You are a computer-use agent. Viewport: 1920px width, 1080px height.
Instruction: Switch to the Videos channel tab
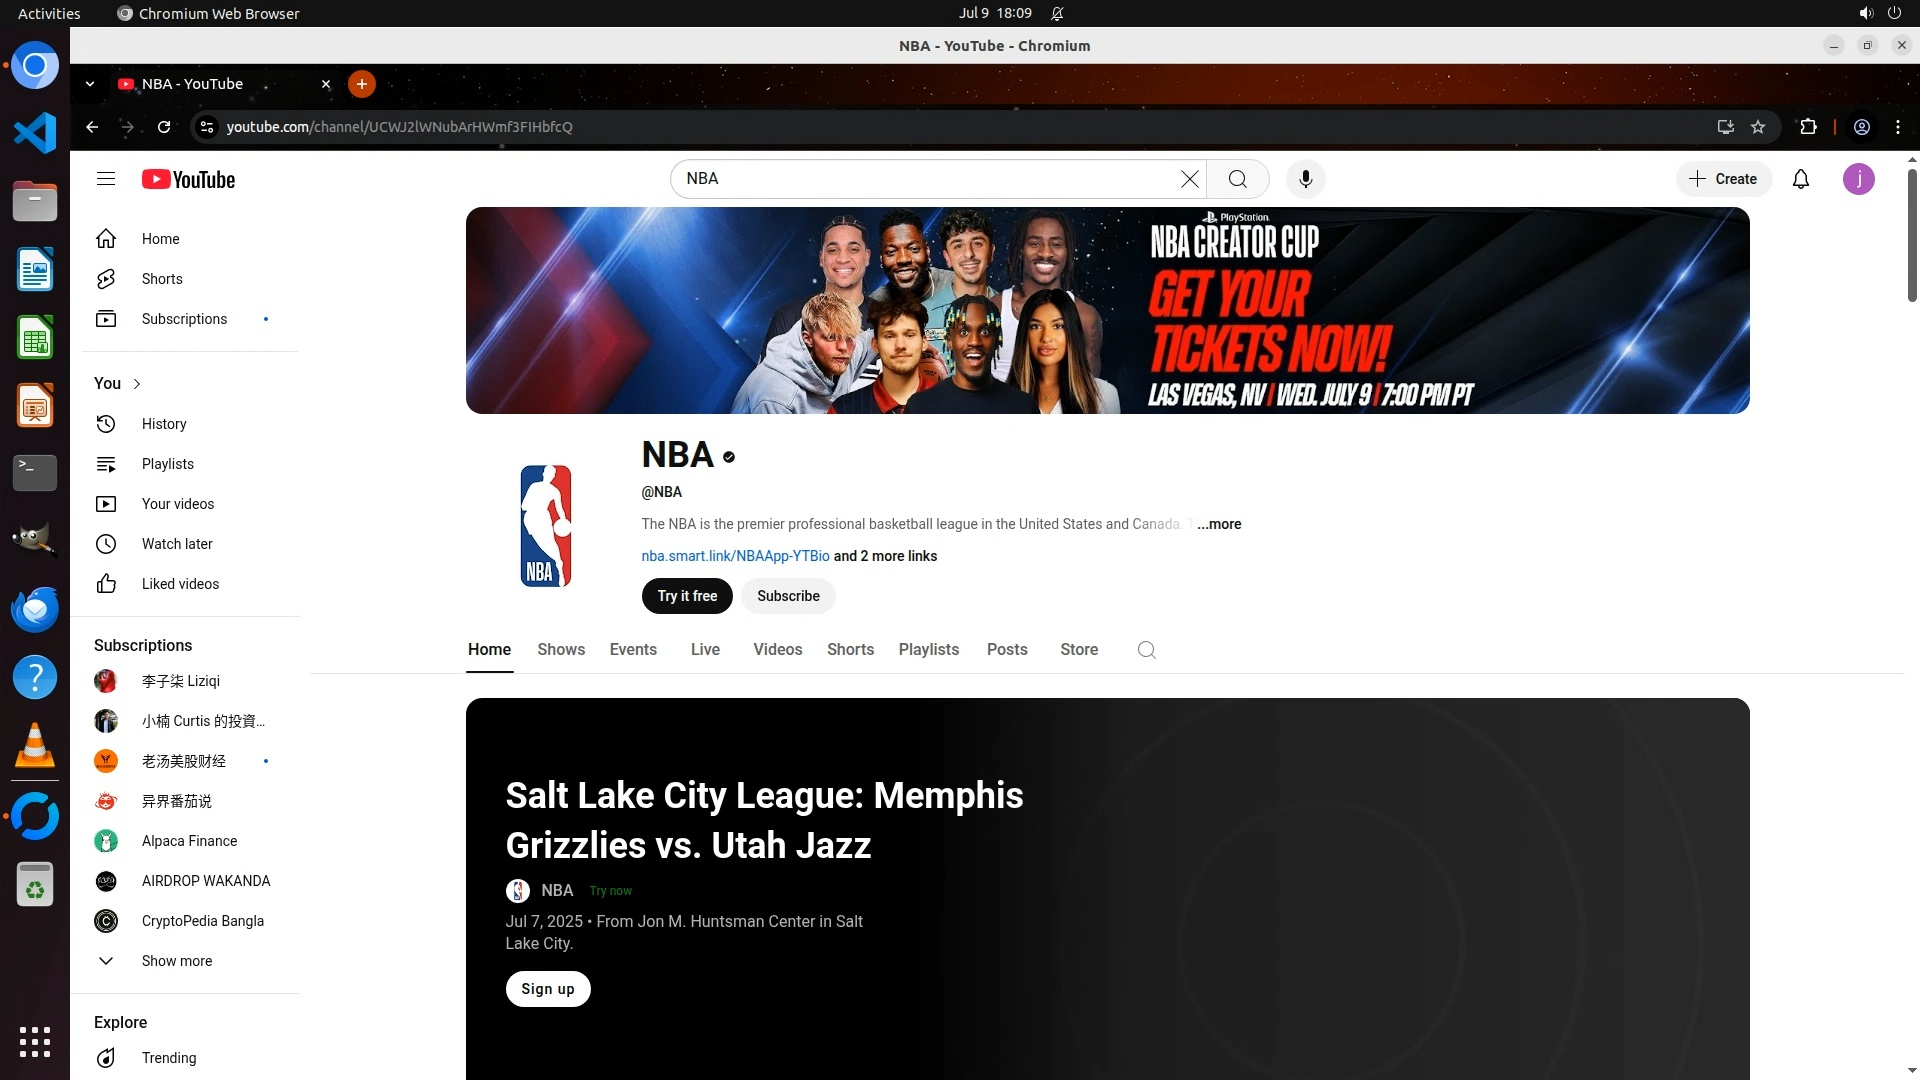(777, 650)
